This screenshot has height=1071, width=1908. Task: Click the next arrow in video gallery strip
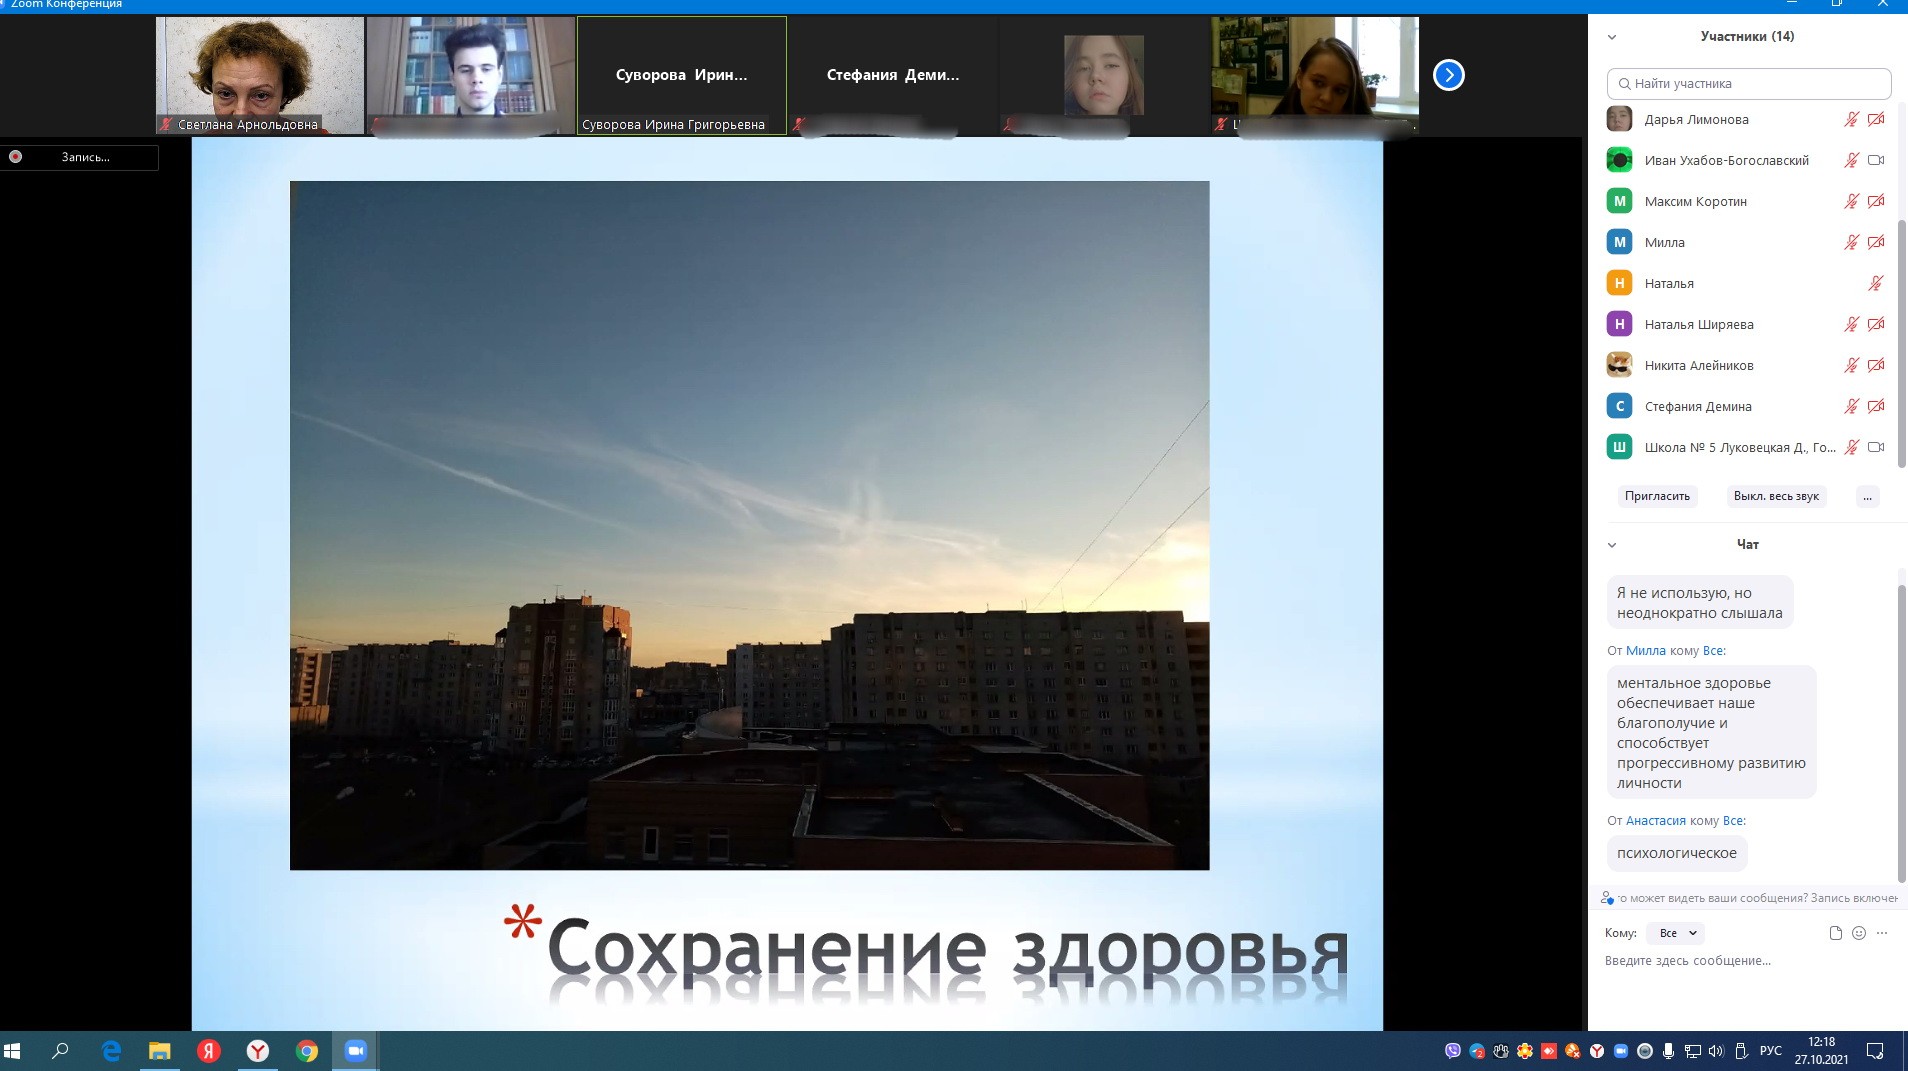pyautogui.click(x=1448, y=75)
